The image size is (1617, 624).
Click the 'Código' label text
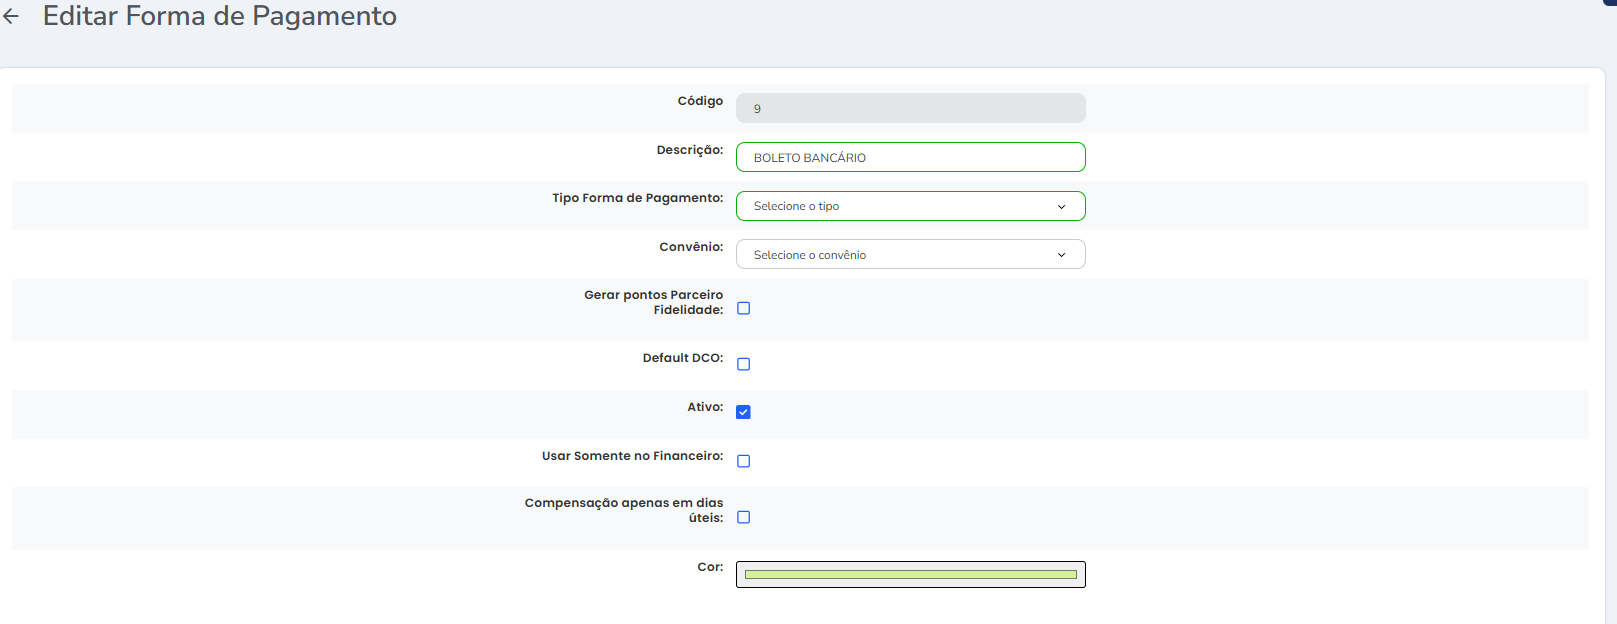700,101
